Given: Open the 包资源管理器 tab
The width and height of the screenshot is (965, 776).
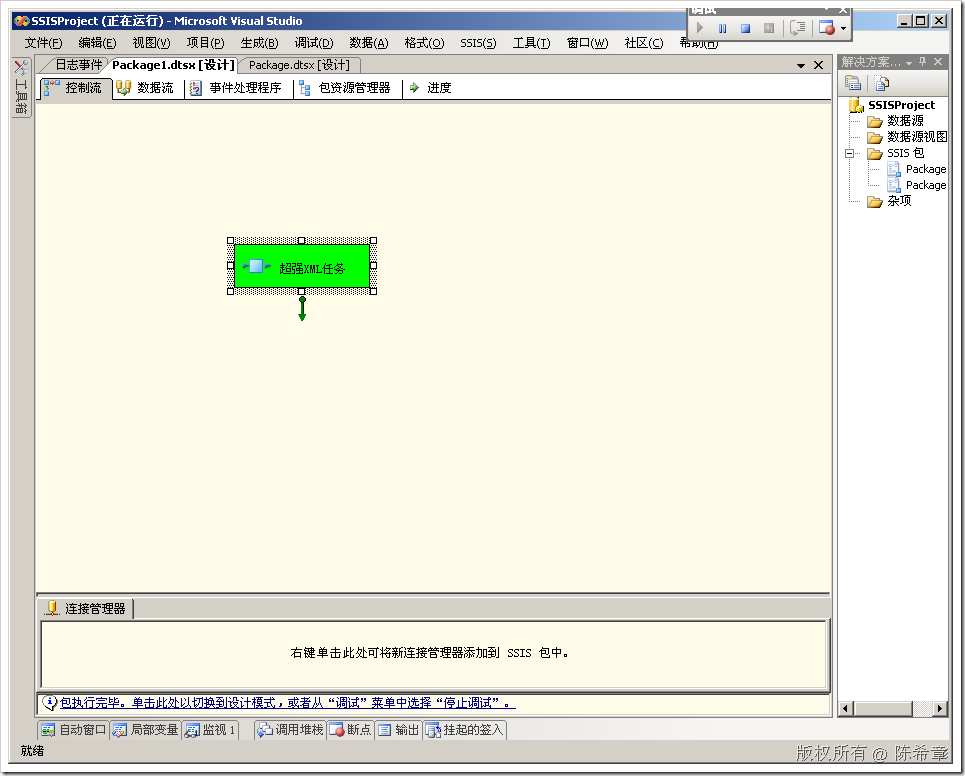Looking at the screenshot, I should click(x=345, y=88).
